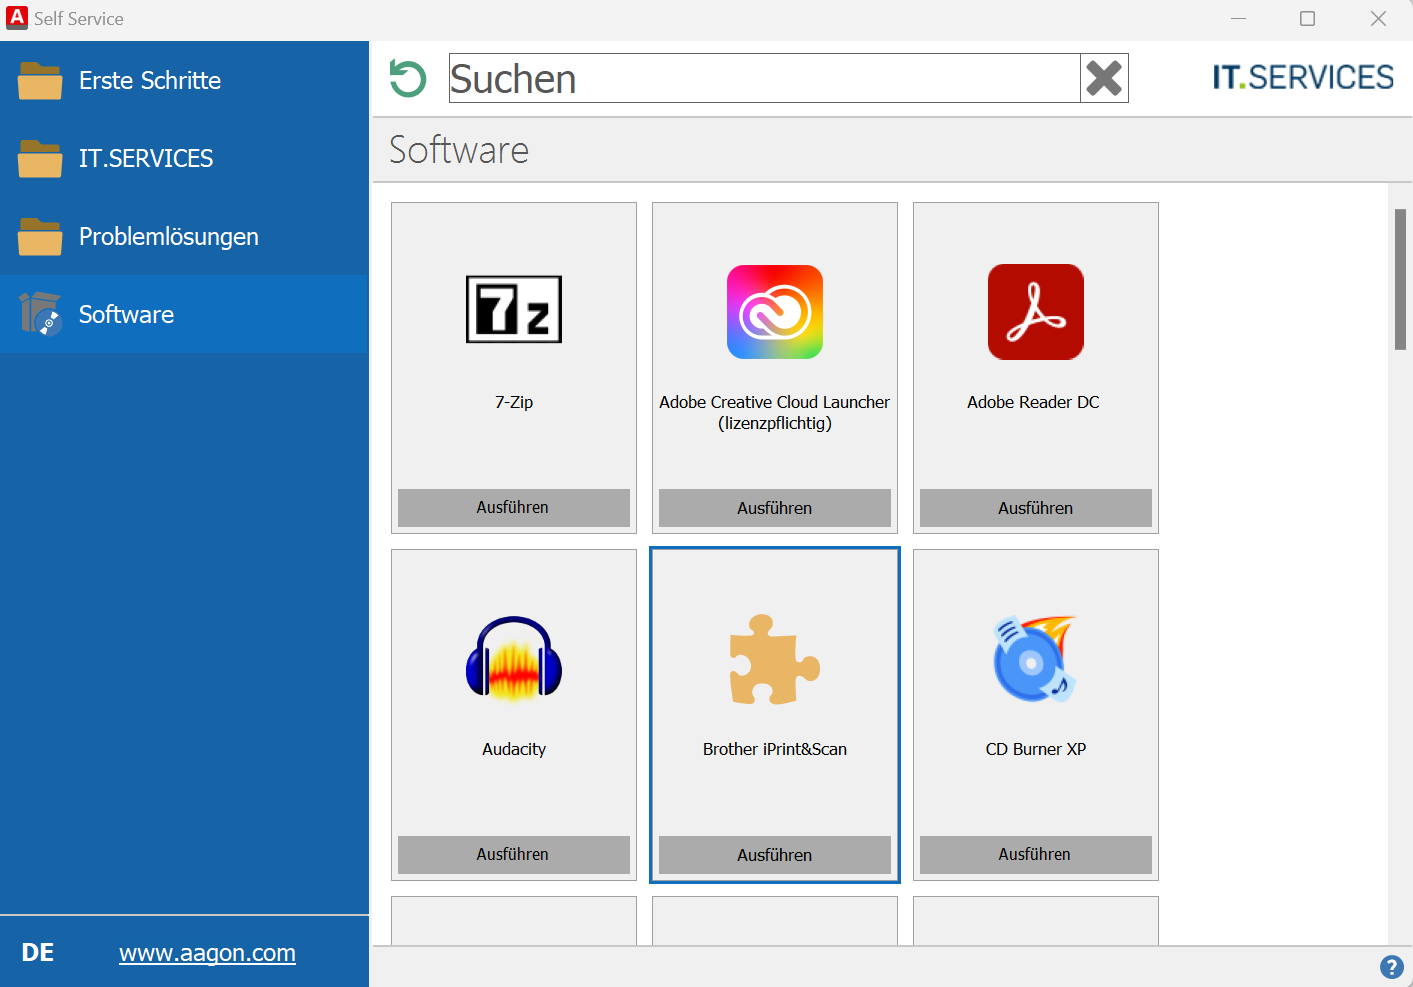Click the Adobe Creative Cloud icon
Viewport: 1413px width, 987px height.
(774, 312)
